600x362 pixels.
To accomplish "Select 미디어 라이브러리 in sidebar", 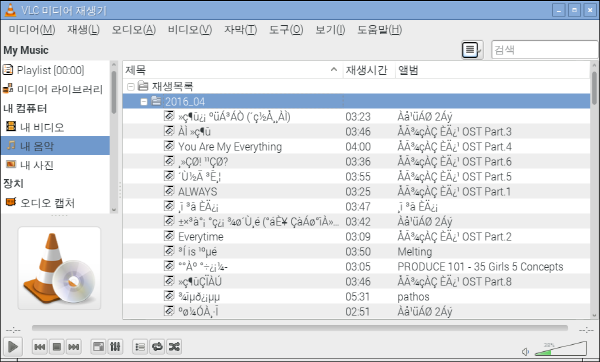I will pyautogui.click(x=55, y=89).
